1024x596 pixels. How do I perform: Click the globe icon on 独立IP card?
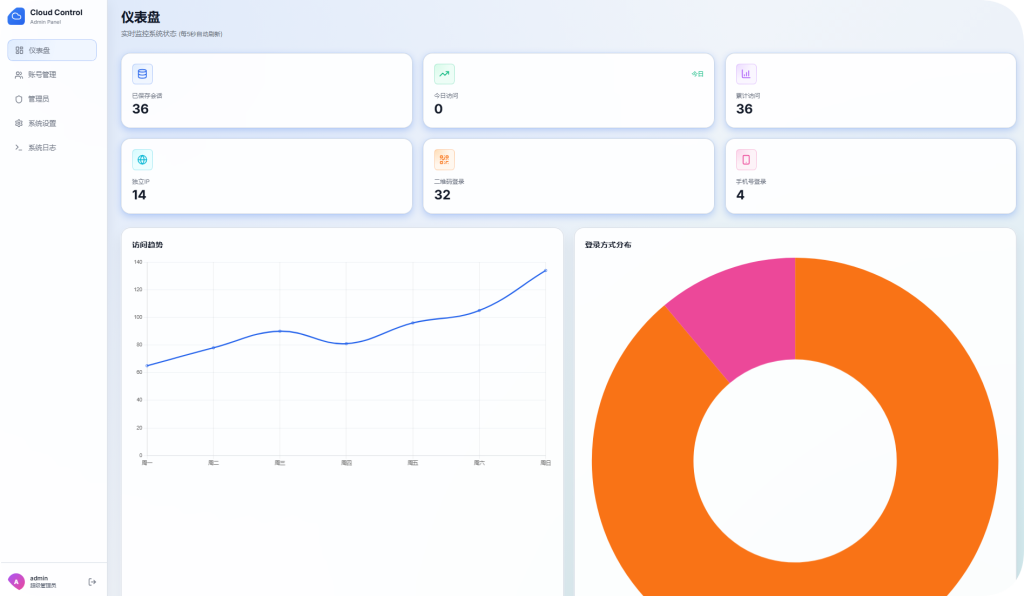(142, 159)
